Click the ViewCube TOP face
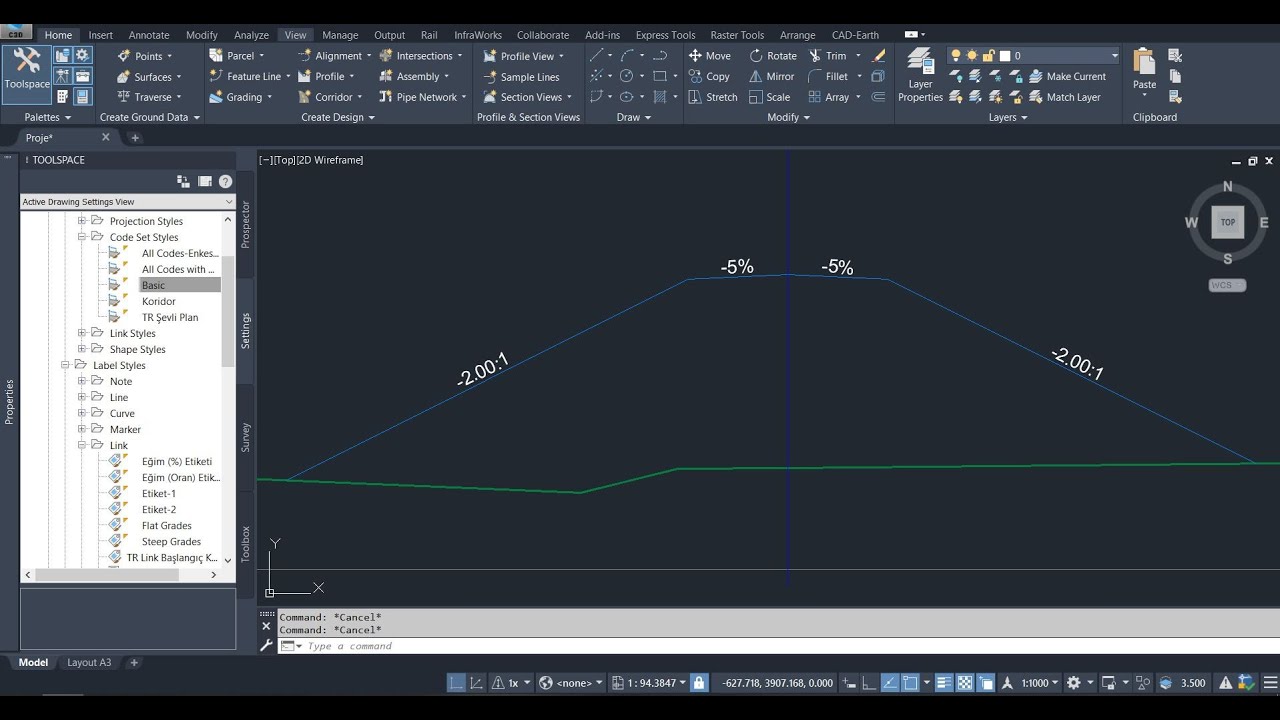Image resolution: width=1280 pixels, height=720 pixels. 1227,222
